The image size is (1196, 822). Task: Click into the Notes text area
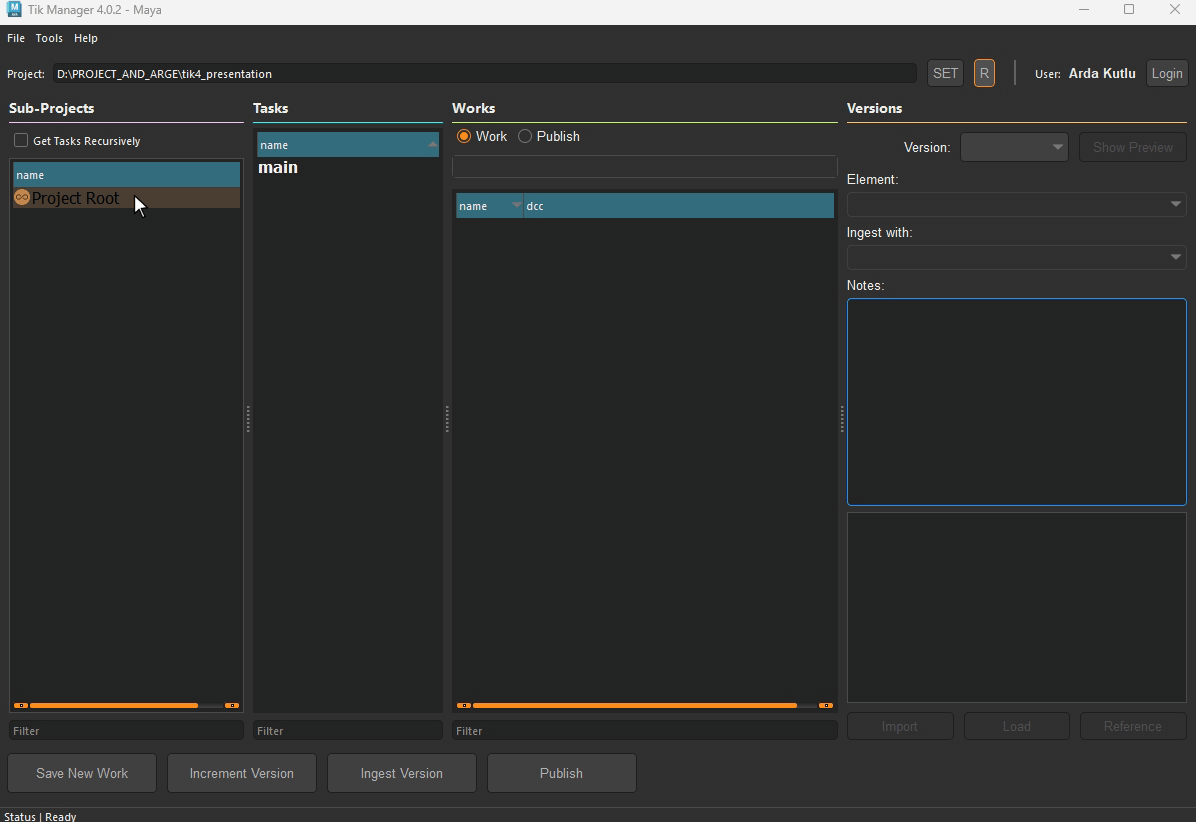(x=1017, y=402)
